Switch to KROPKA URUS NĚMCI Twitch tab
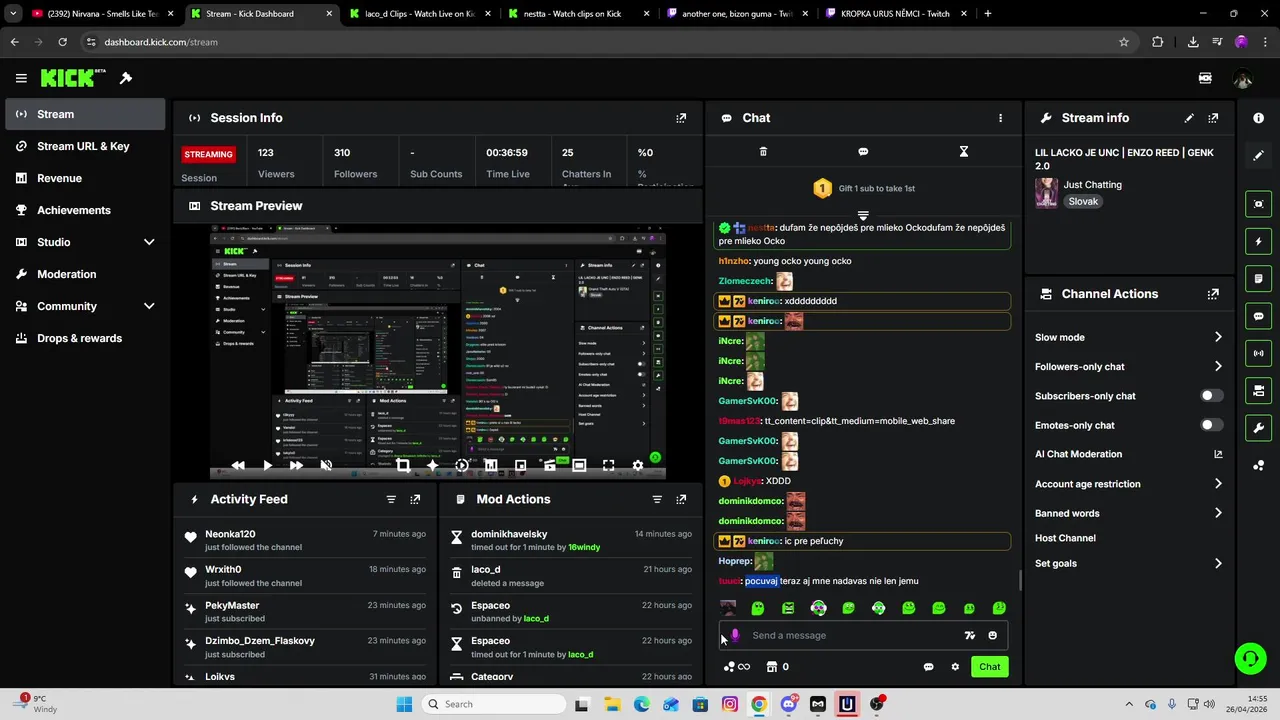 pyautogui.click(x=895, y=14)
